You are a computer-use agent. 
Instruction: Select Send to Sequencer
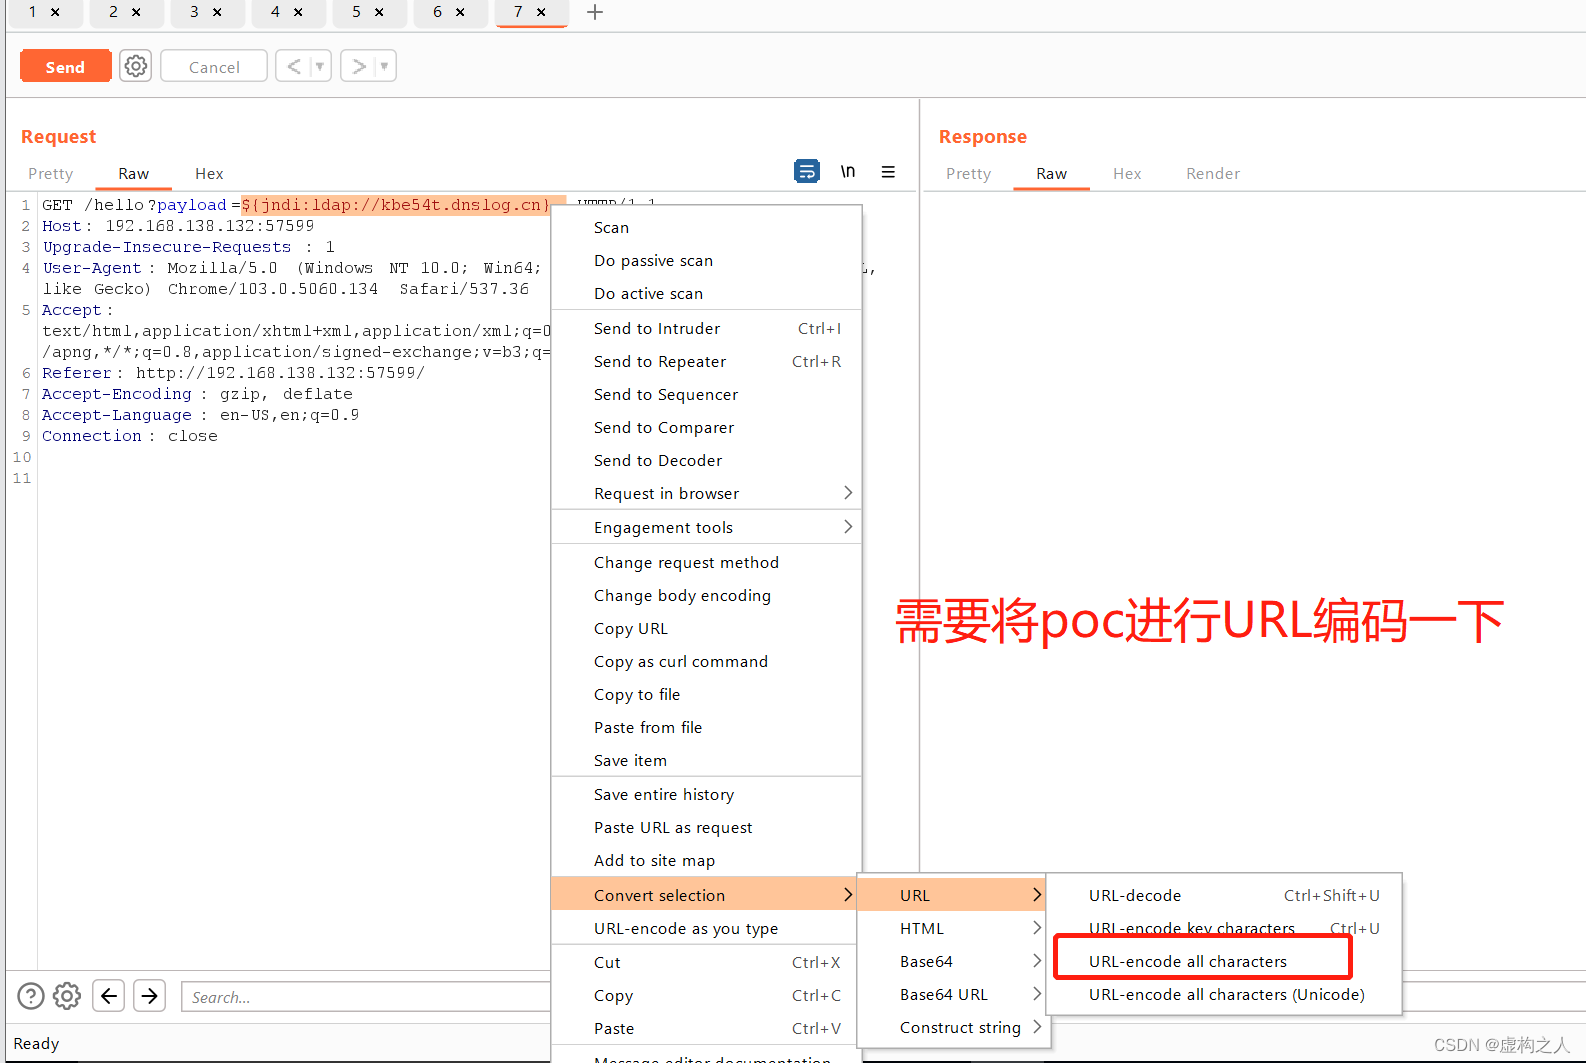pyautogui.click(x=706, y=395)
